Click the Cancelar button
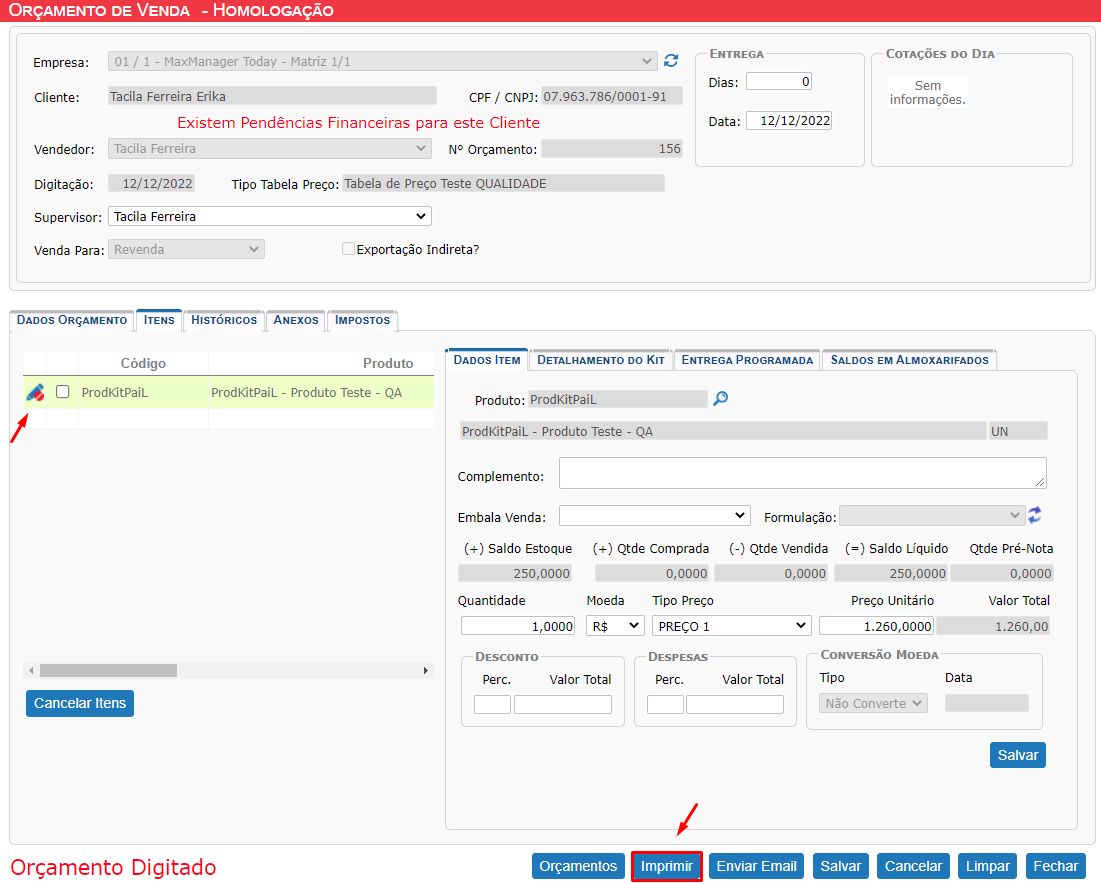Viewport: 1101px width, 884px height. 913,866
